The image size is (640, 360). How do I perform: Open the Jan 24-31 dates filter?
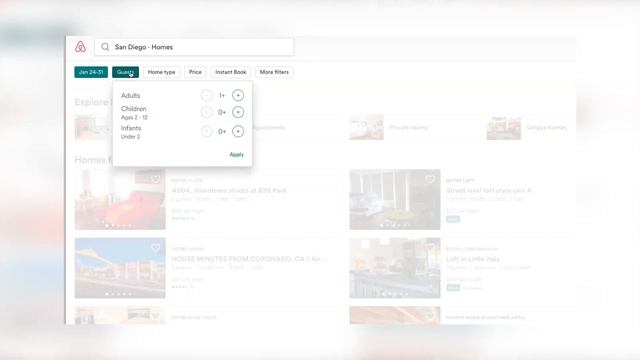pyautogui.click(x=91, y=72)
